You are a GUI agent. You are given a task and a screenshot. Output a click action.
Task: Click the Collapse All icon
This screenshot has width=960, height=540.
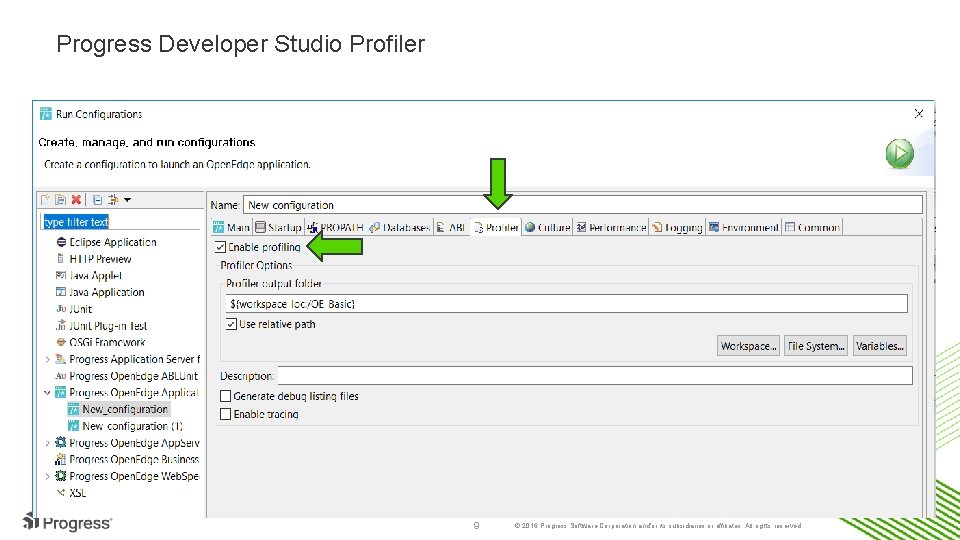tap(97, 200)
